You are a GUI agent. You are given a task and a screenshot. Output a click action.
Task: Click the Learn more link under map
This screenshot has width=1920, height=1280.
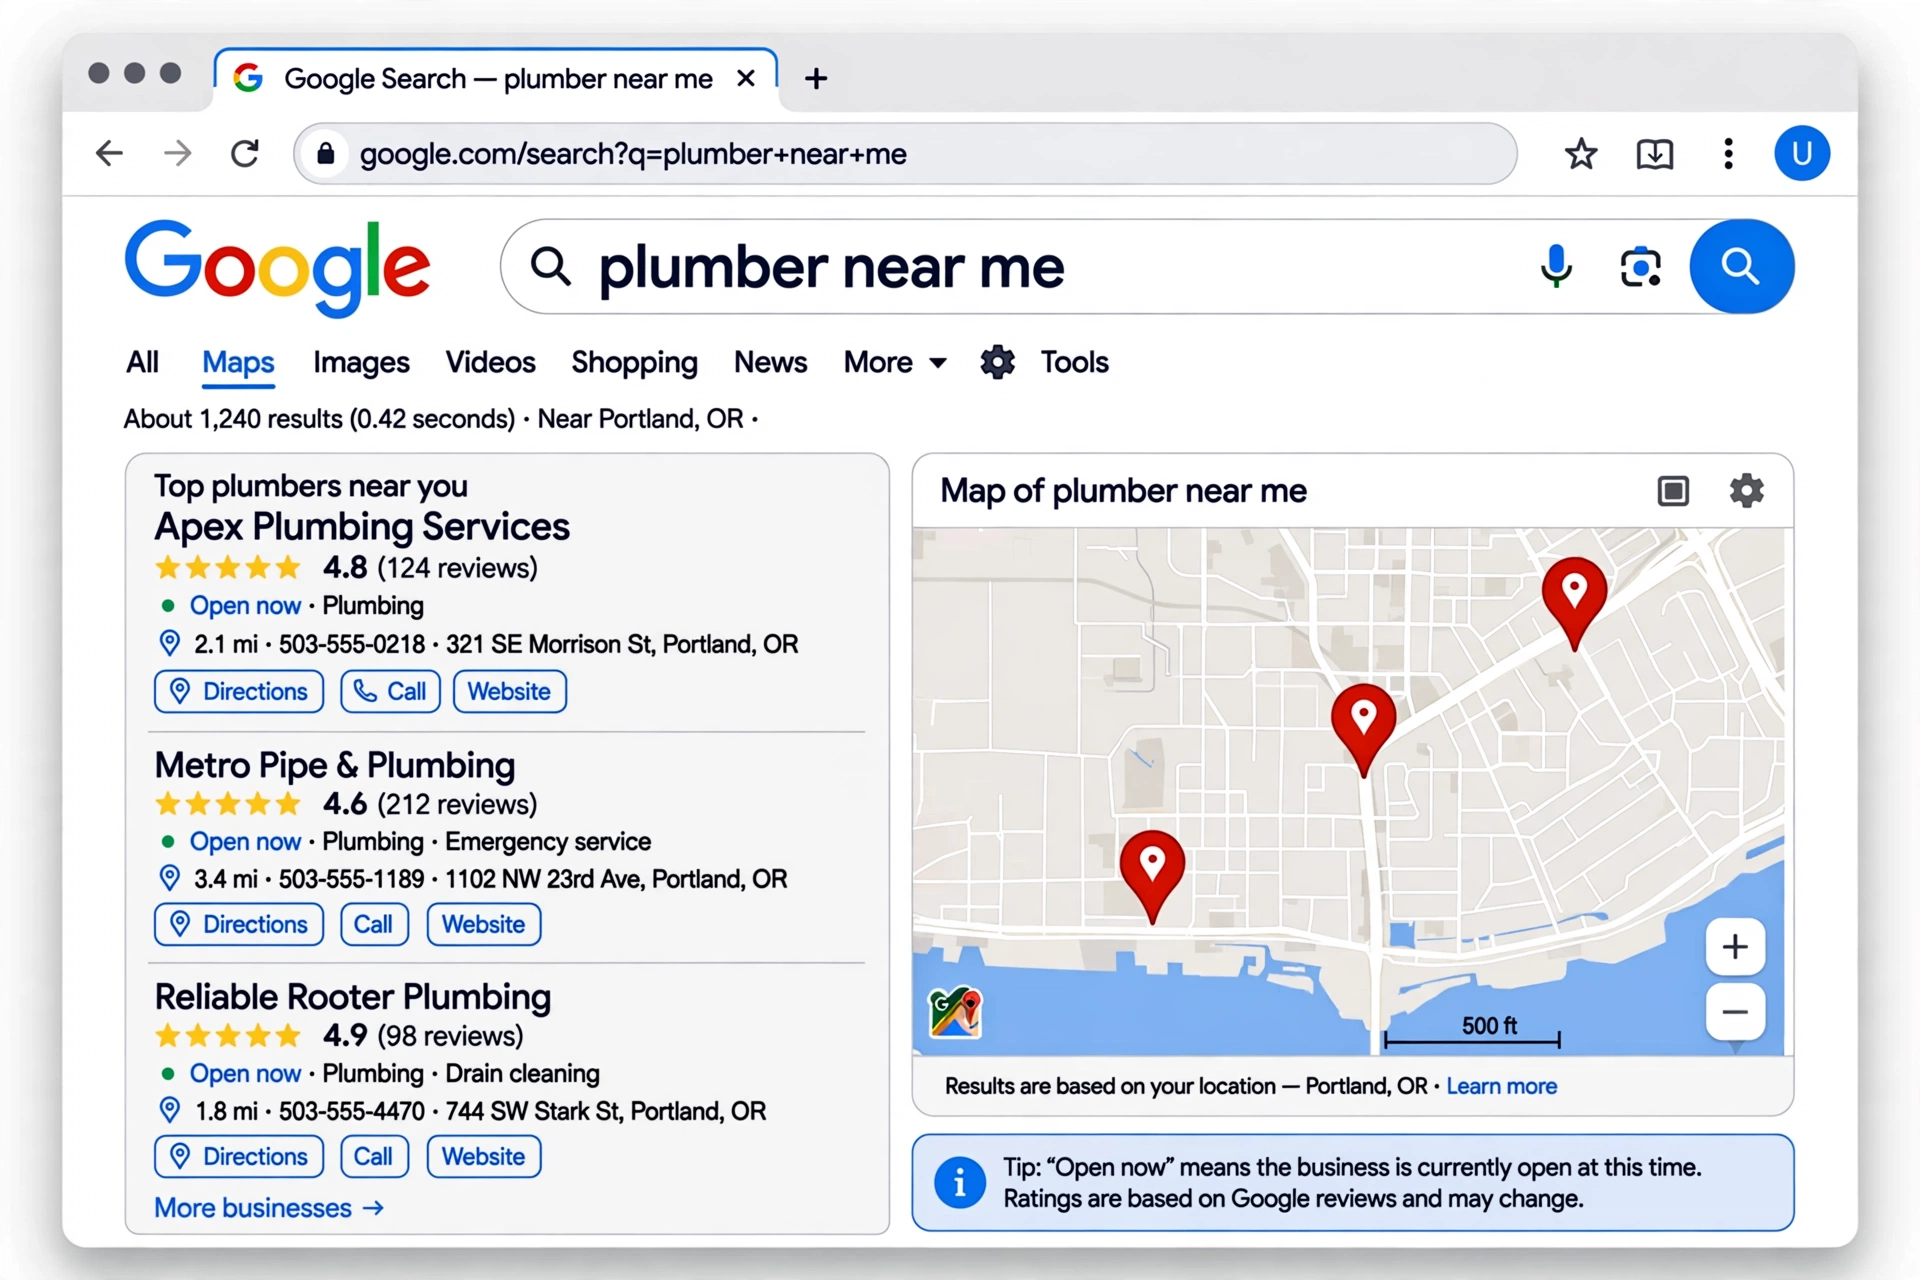[1501, 1086]
